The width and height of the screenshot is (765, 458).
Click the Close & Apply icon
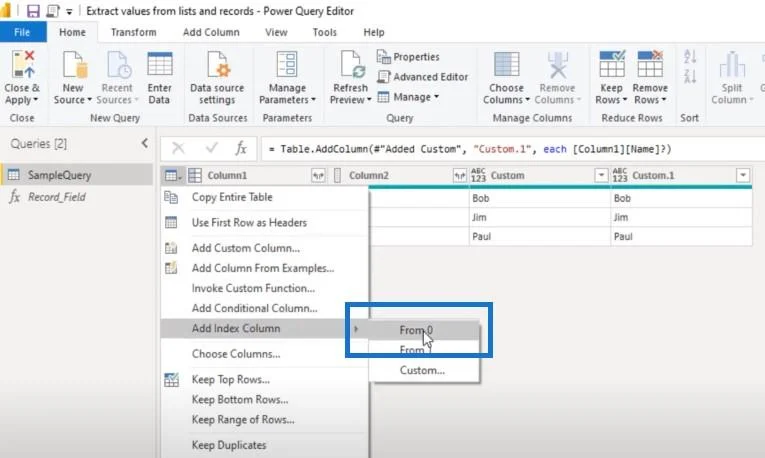pos(23,64)
